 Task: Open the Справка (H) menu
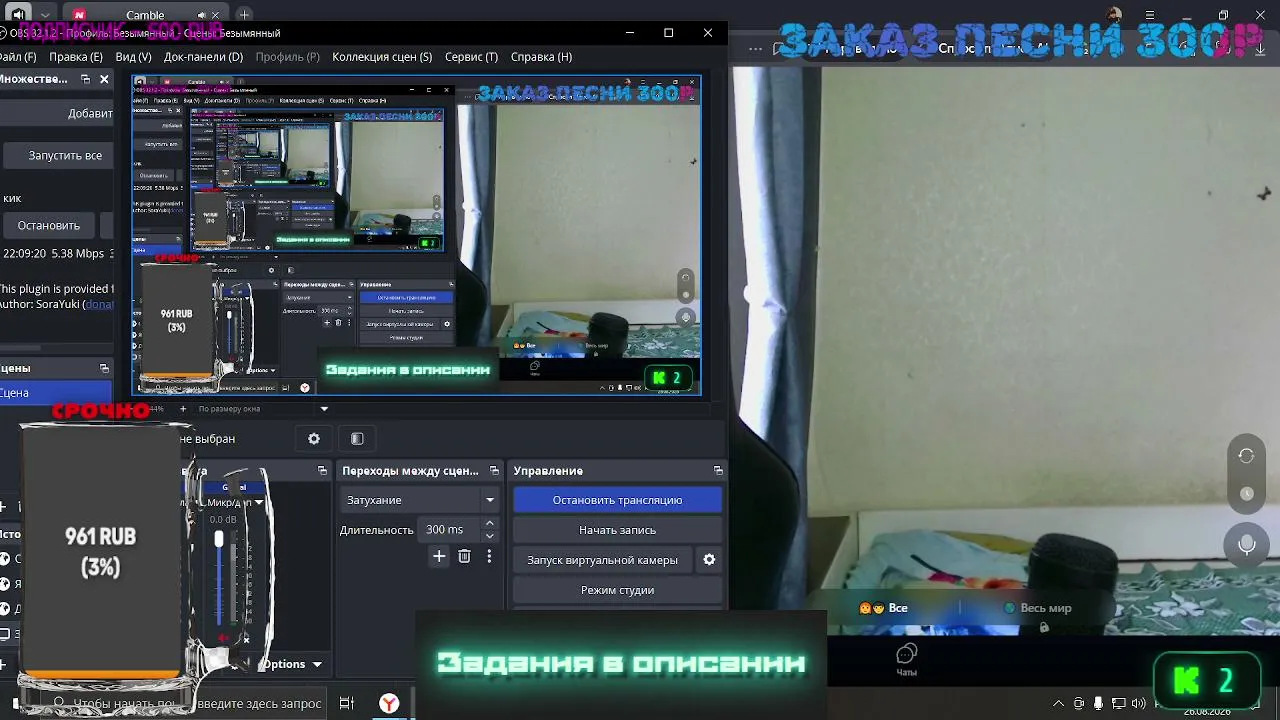coord(541,57)
